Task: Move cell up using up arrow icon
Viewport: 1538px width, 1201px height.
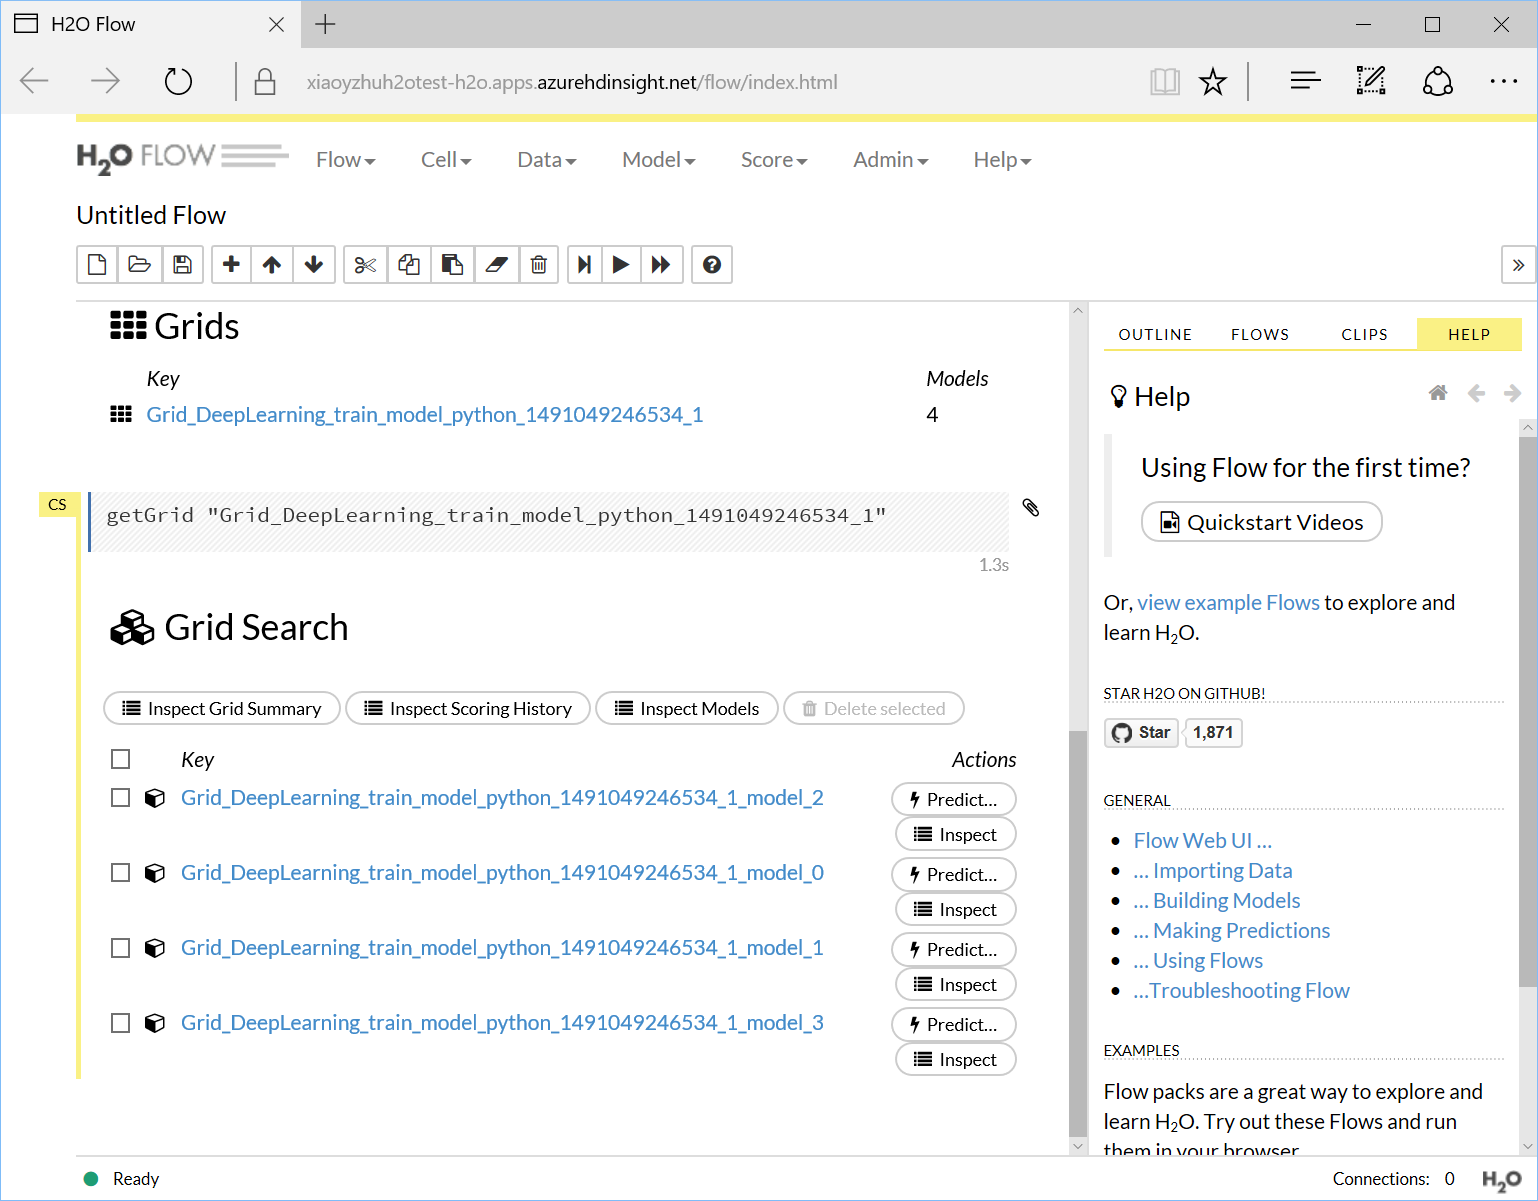Action: tap(272, 265)
